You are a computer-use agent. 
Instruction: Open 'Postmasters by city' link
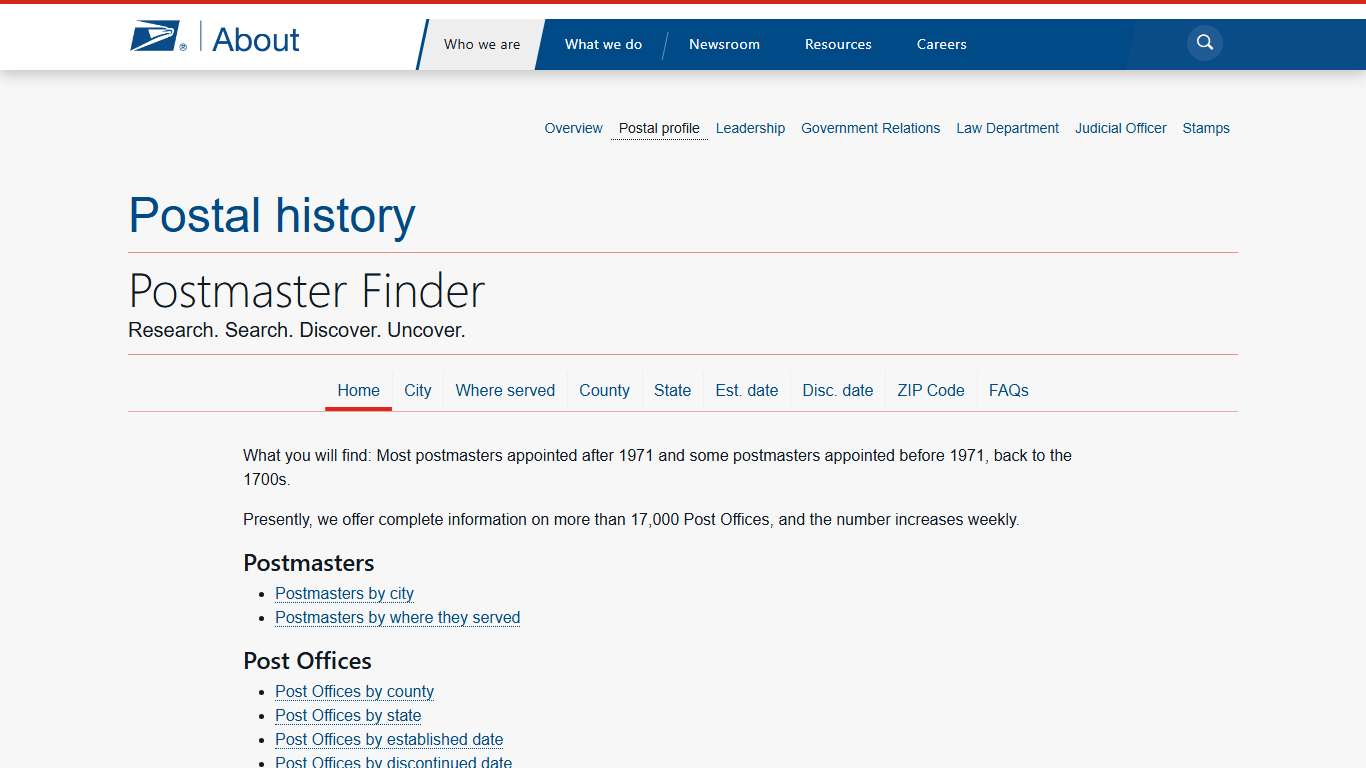pos(344,593)
